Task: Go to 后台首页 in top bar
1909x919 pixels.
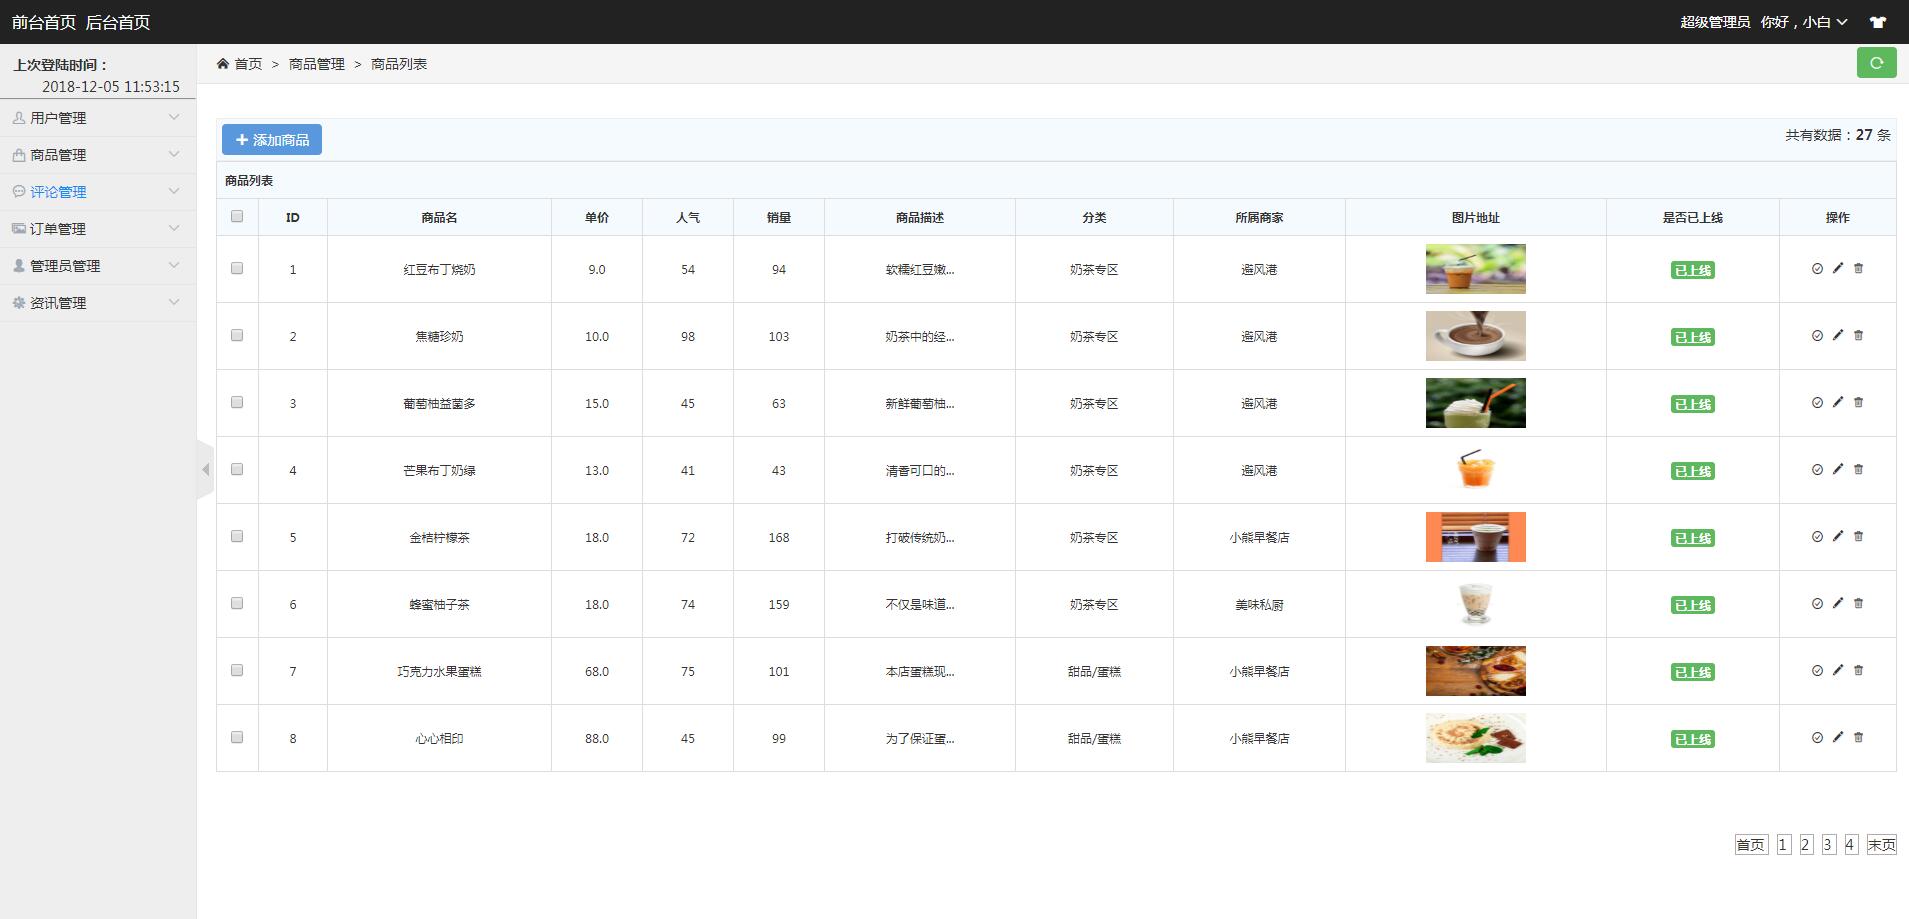Action: pos(118,22)
